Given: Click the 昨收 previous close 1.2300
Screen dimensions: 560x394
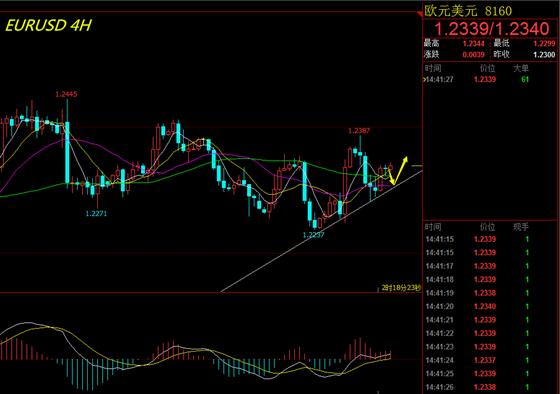Looking at the screenshot, I should (x=544, y=54).
